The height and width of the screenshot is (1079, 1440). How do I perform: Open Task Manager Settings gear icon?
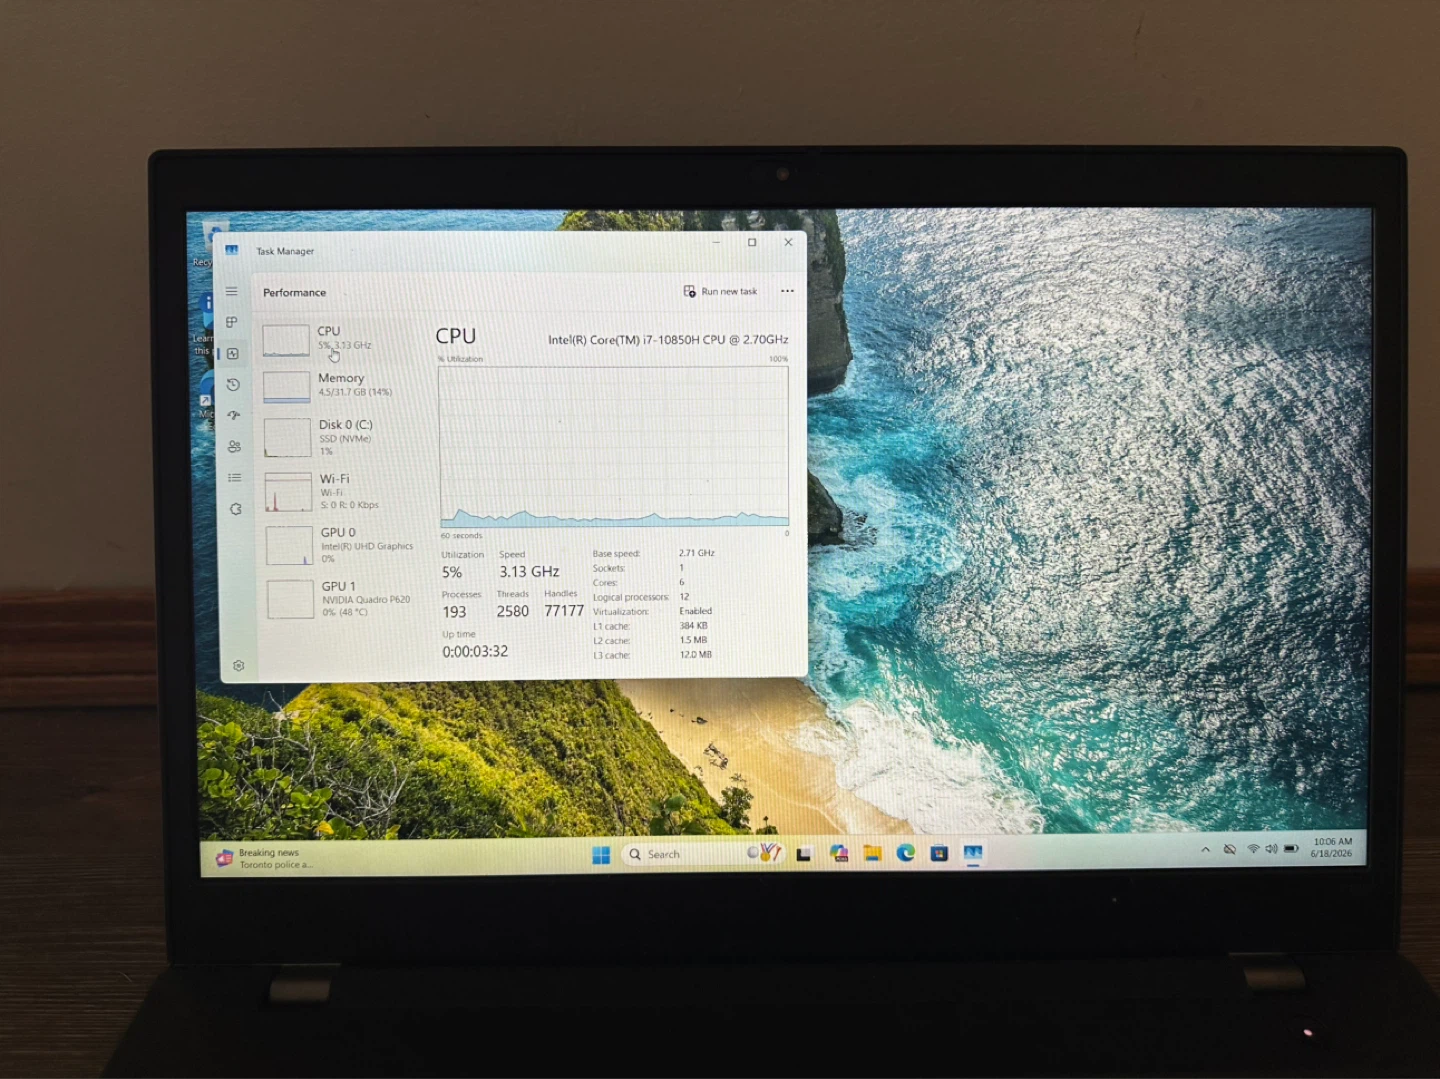pyautogui.click(x=238, y=665)
